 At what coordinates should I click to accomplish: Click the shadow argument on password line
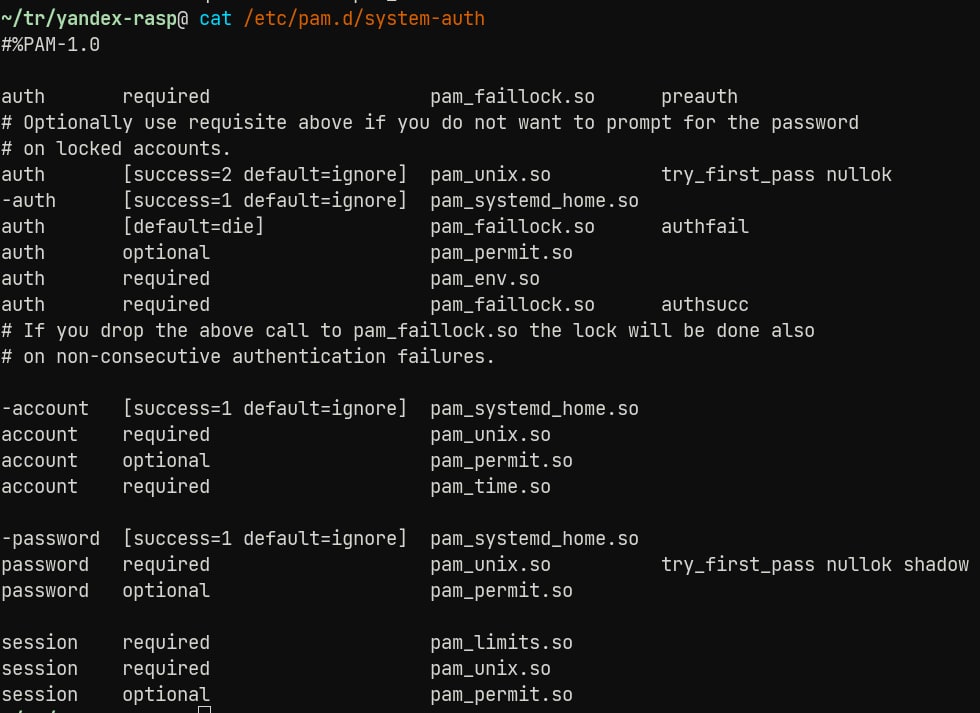[936, 565]
